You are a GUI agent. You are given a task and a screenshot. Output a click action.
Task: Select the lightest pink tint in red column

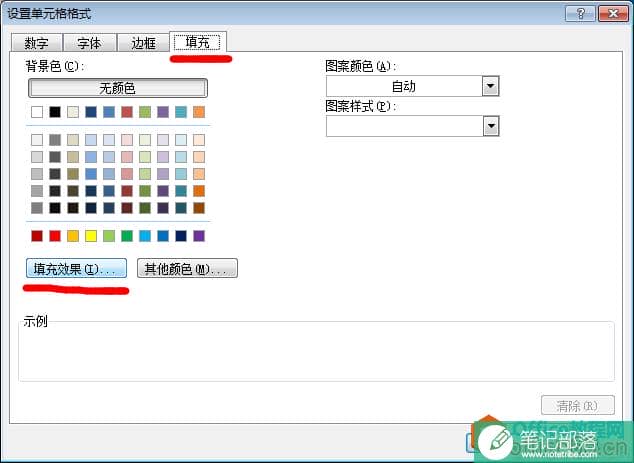pyautogui.click(x=127, y=140)
